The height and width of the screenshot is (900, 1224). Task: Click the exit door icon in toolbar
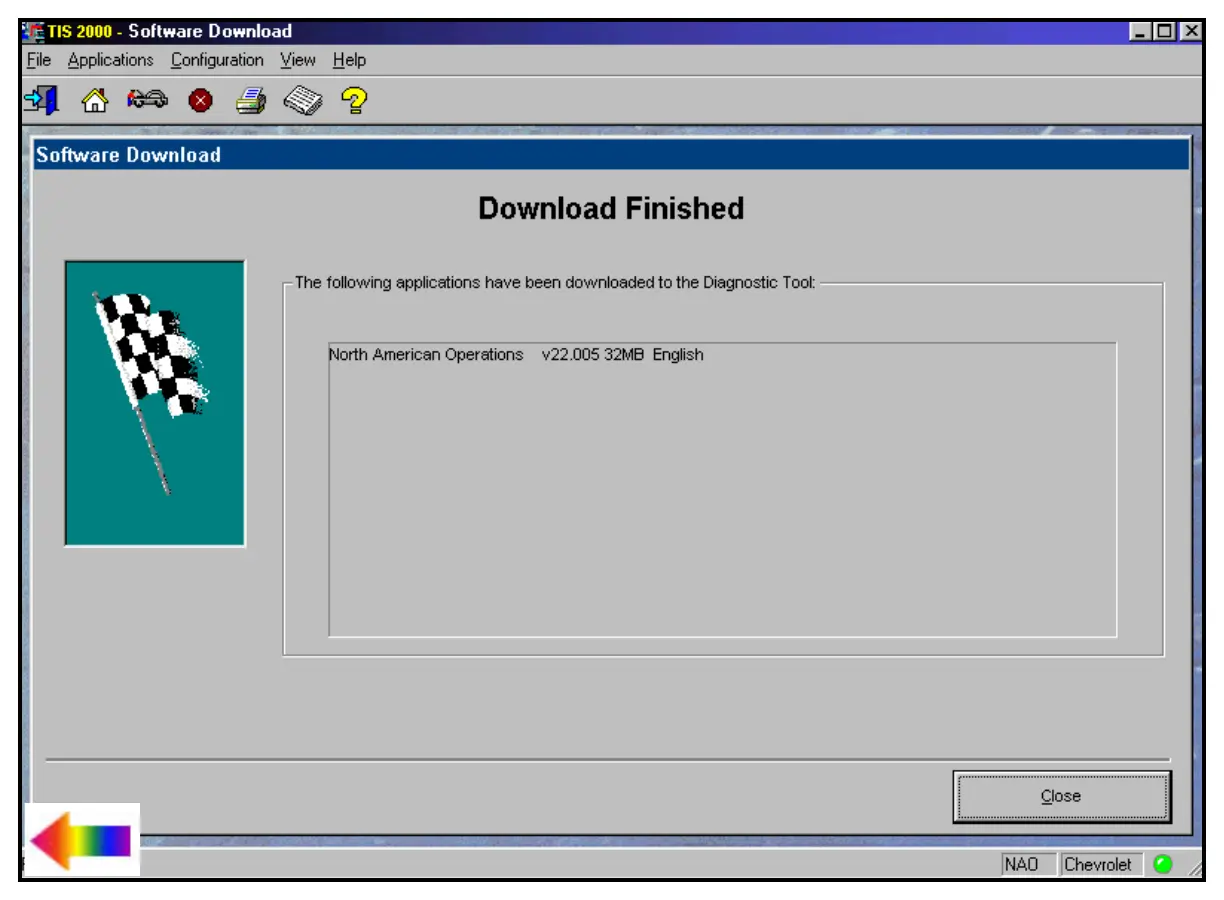41,100
